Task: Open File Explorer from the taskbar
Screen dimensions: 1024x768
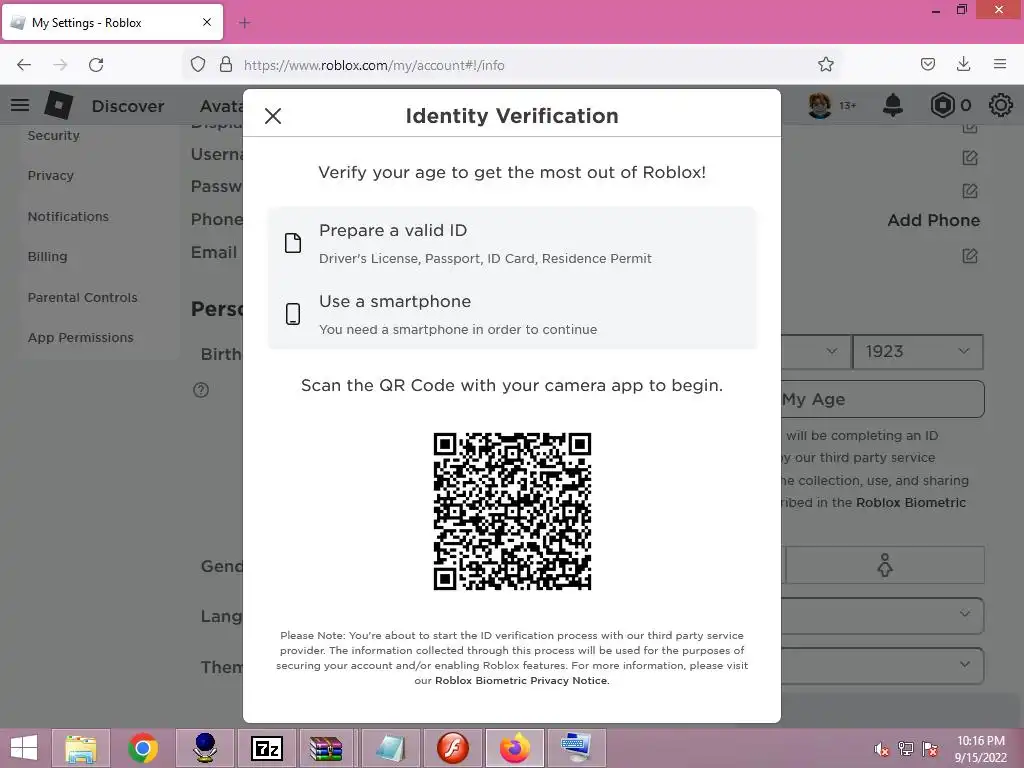Action: tap(81, 748)
